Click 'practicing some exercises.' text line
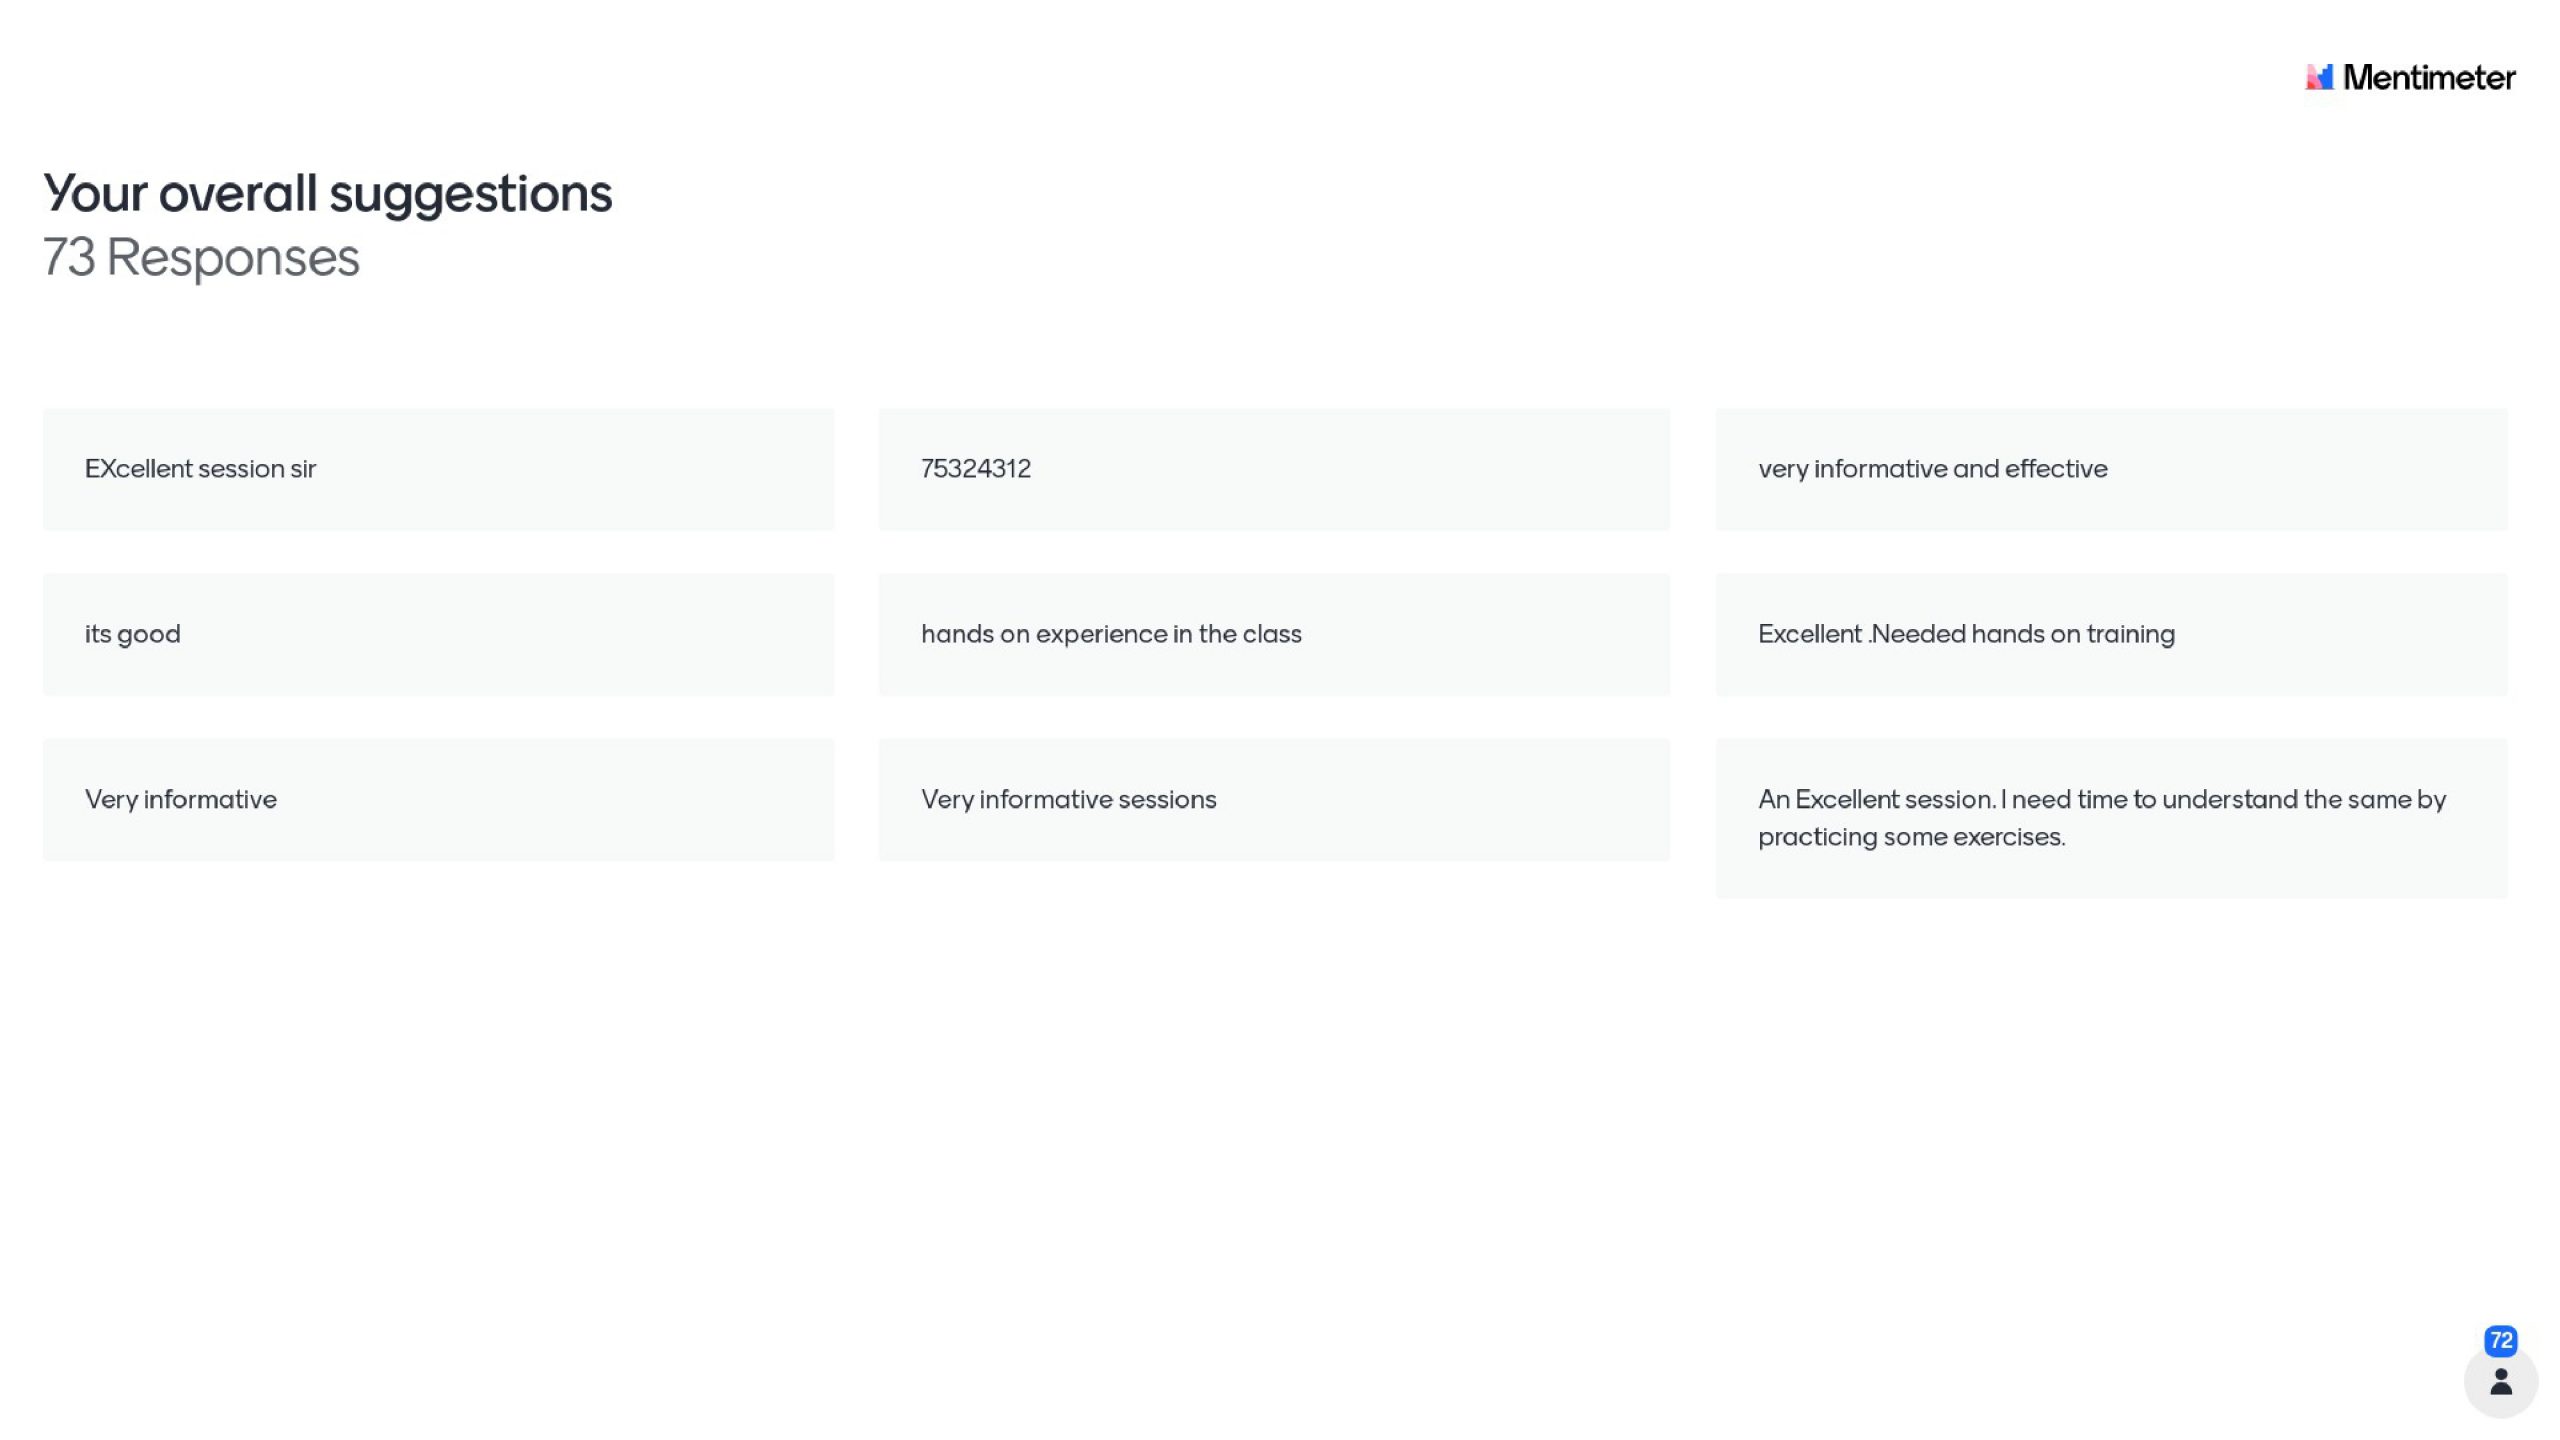Image resolution: width=2560 pixels, height=1440 pixels. click(x=1911, y=837)
